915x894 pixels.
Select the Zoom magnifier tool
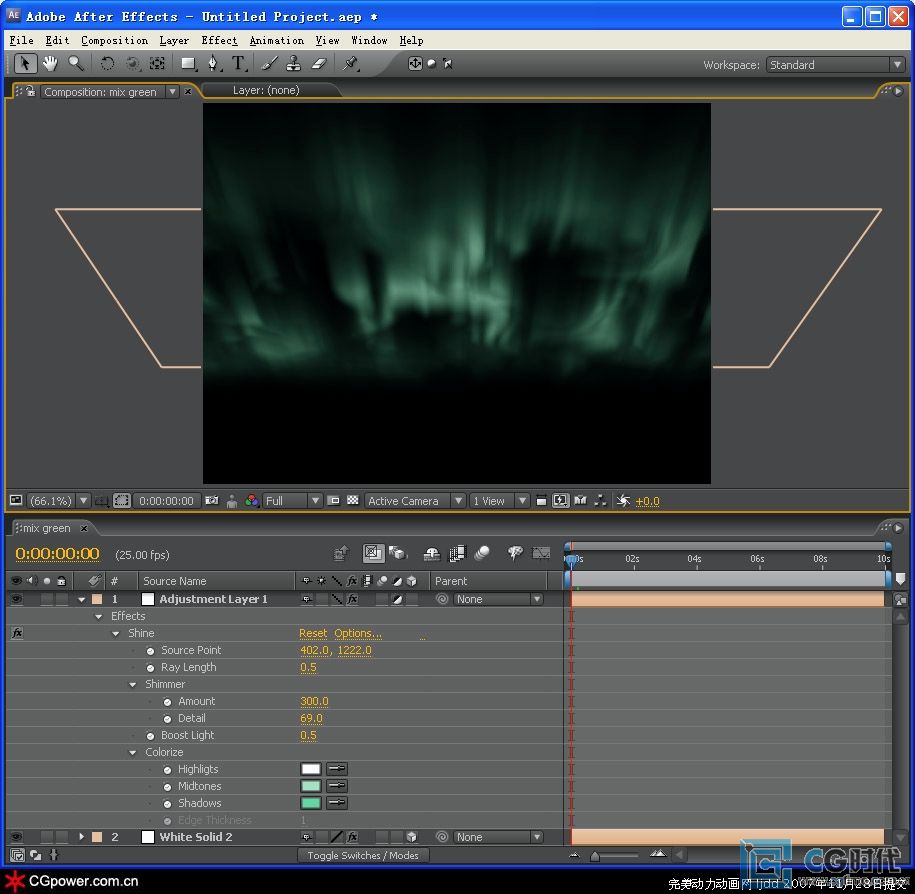tap(76, 63)
